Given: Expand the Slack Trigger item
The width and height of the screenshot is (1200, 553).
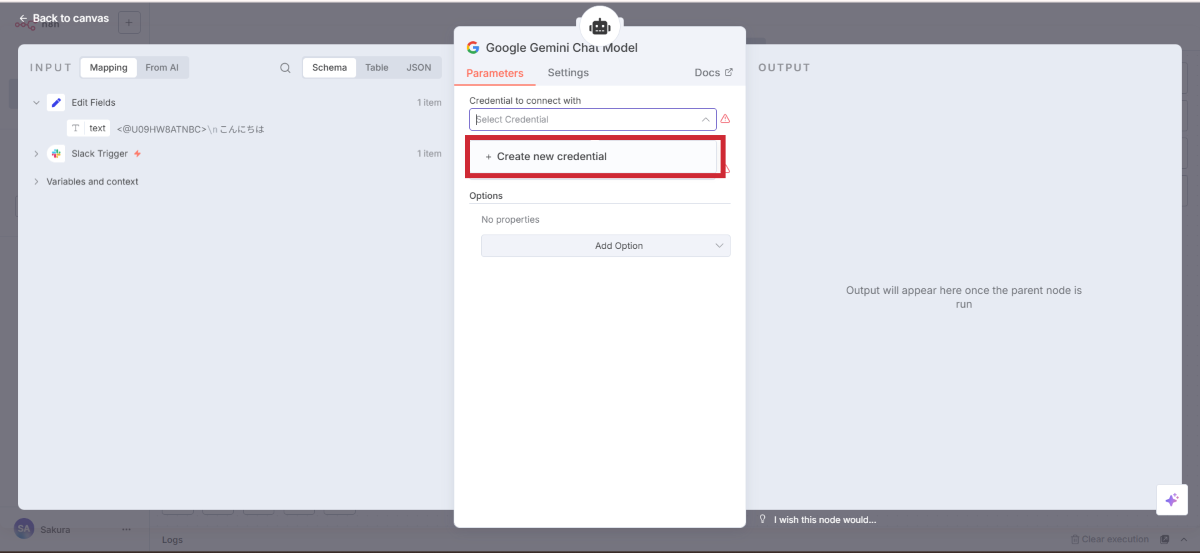Looking at the screenshot, I should click(x=36, y=154).
